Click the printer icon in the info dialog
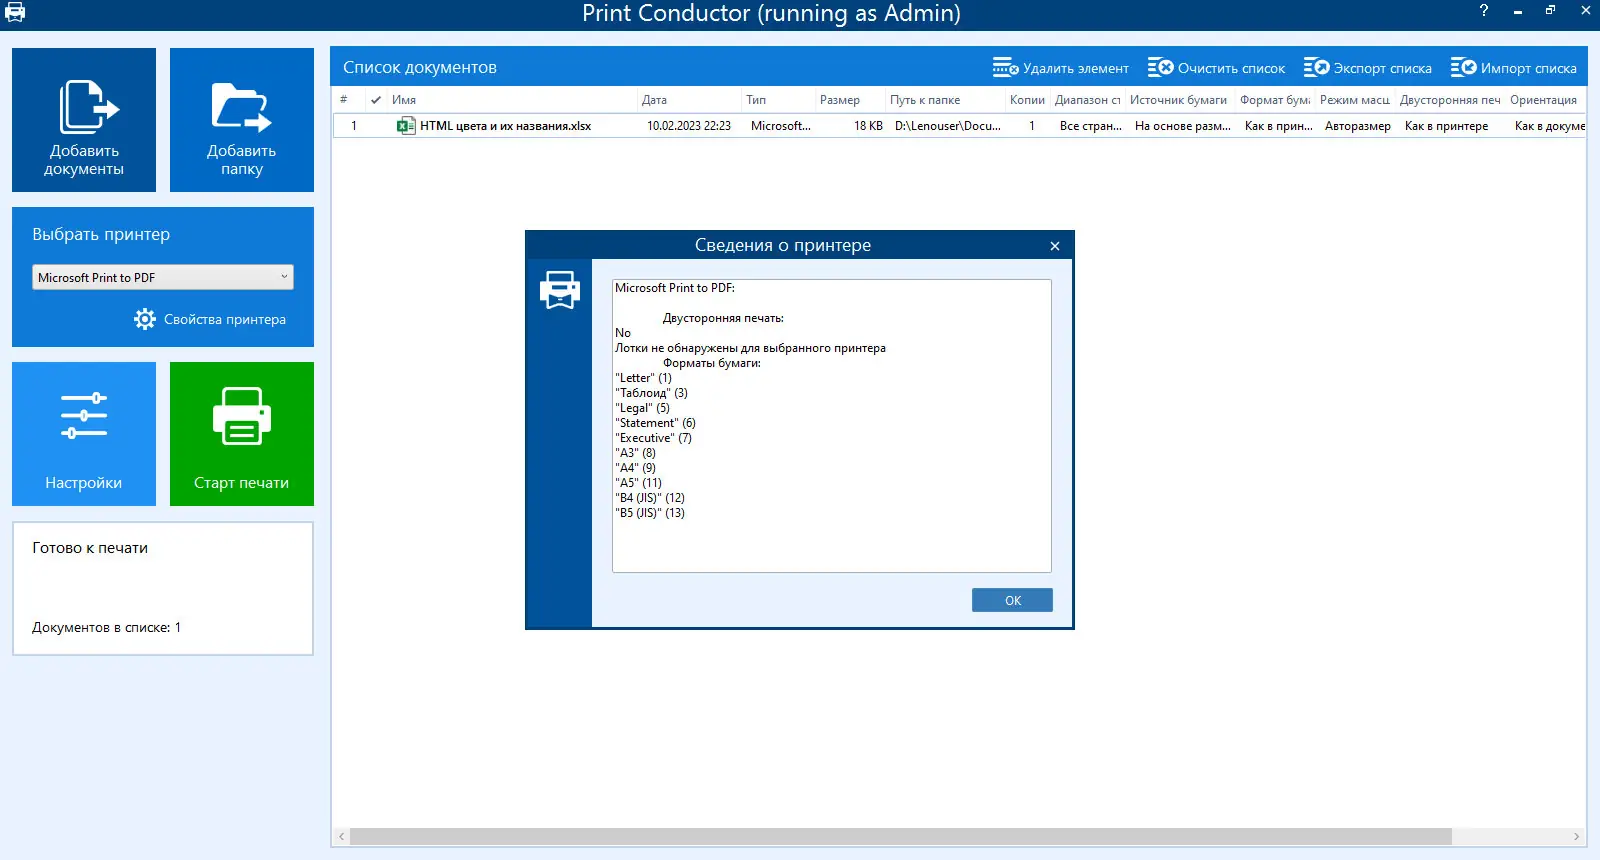The image size is (1600, 860). [560, 289]
